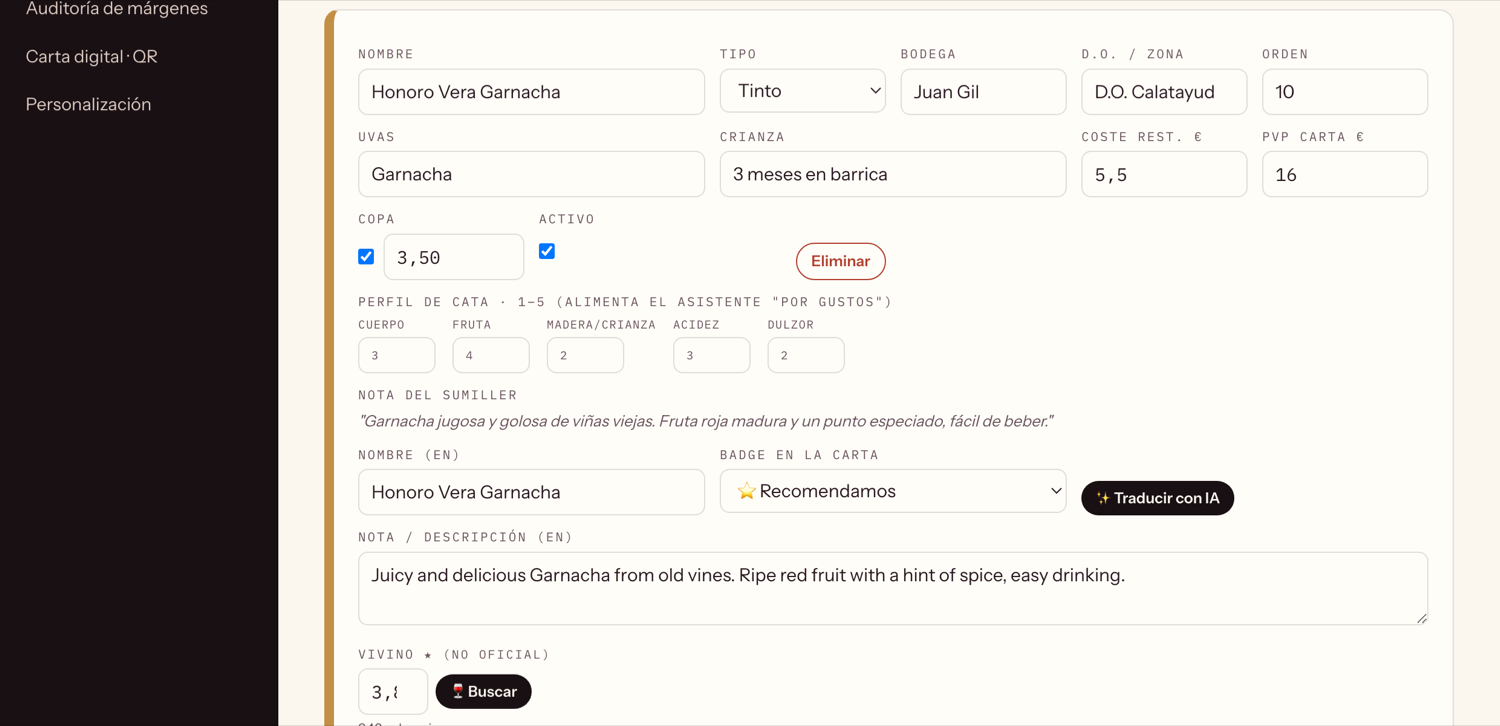Click the textarea resize handle corner
The width and height of the screenshot is (1500, 726).
point(1421,618)
